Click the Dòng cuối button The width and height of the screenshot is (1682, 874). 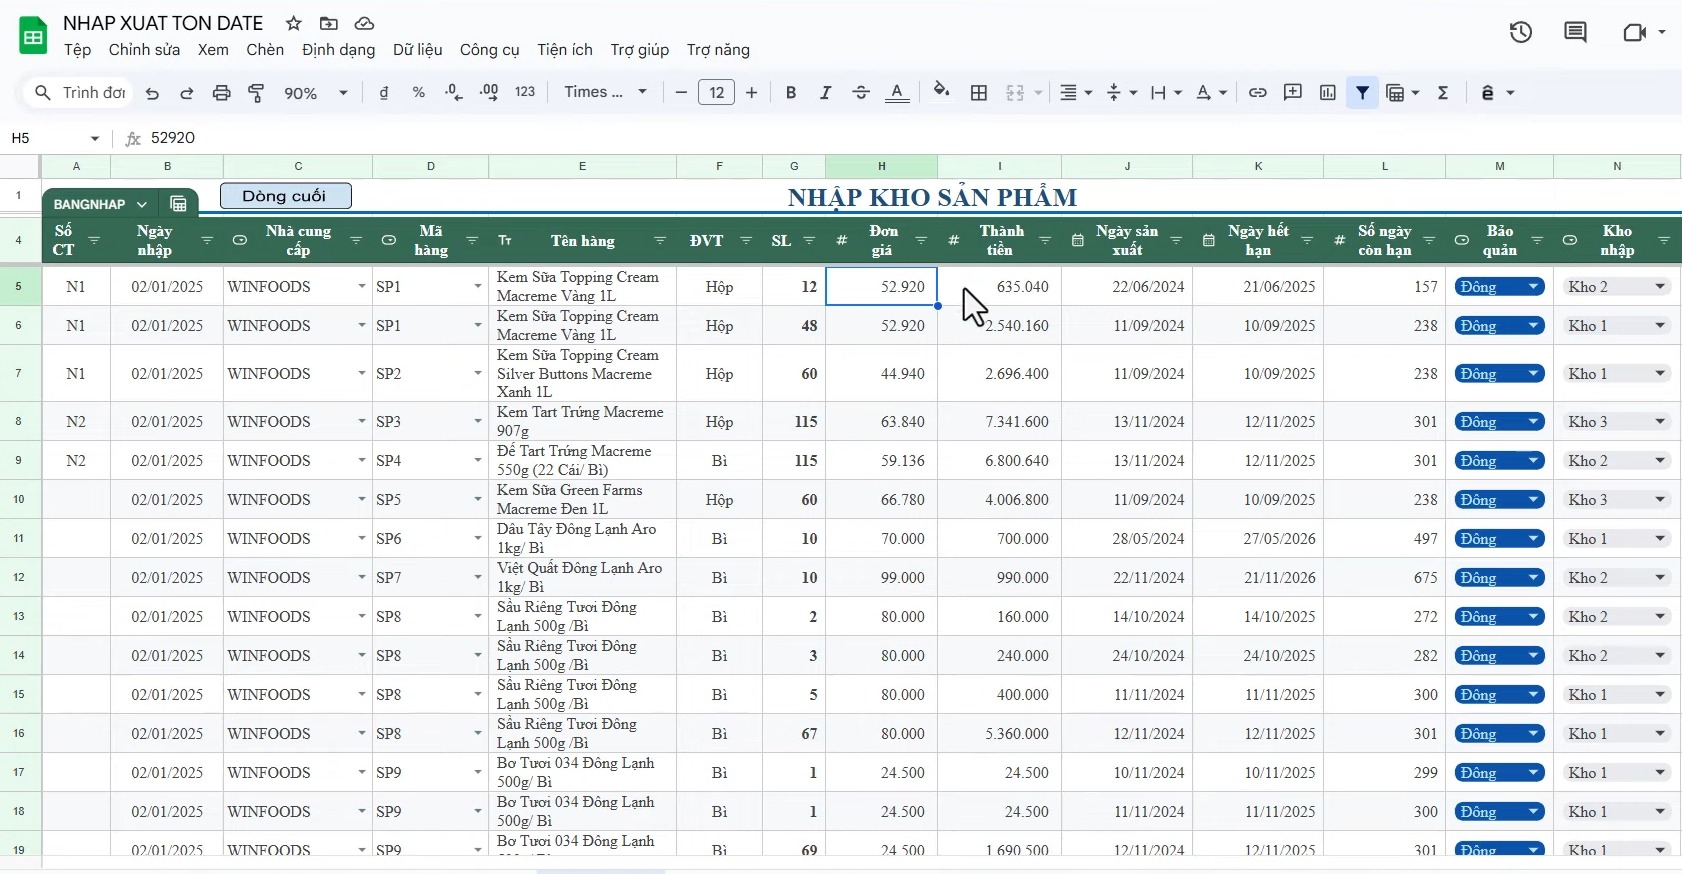click(x=285, y=196)
